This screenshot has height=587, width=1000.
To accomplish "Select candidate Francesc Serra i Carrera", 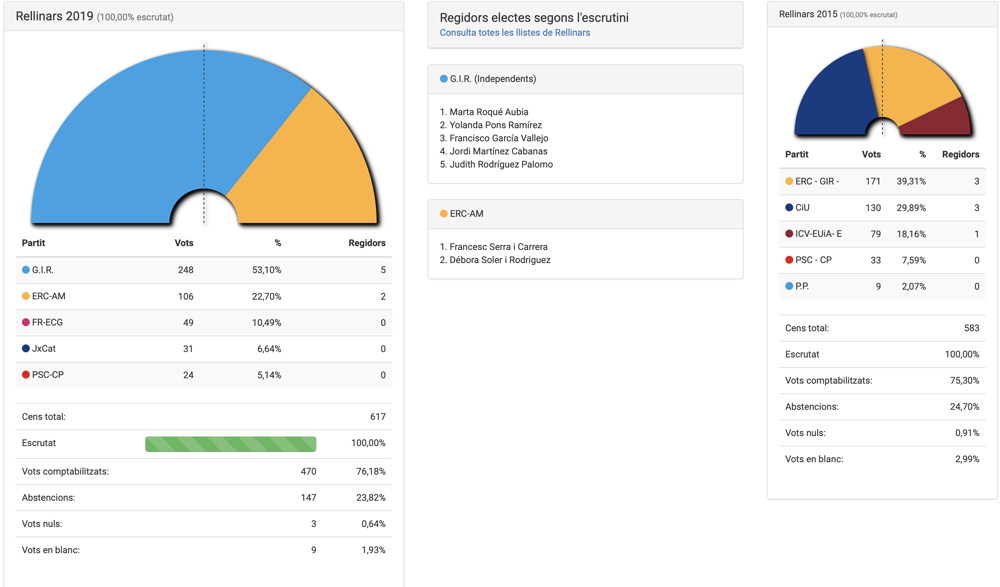I will coord(498,247).
